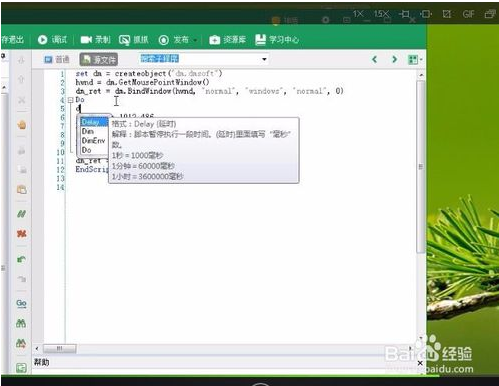Click the greyed copy icon in sidebar
Image resolution: width=499 pixels, height=386 pixels.
coord(22,170)
